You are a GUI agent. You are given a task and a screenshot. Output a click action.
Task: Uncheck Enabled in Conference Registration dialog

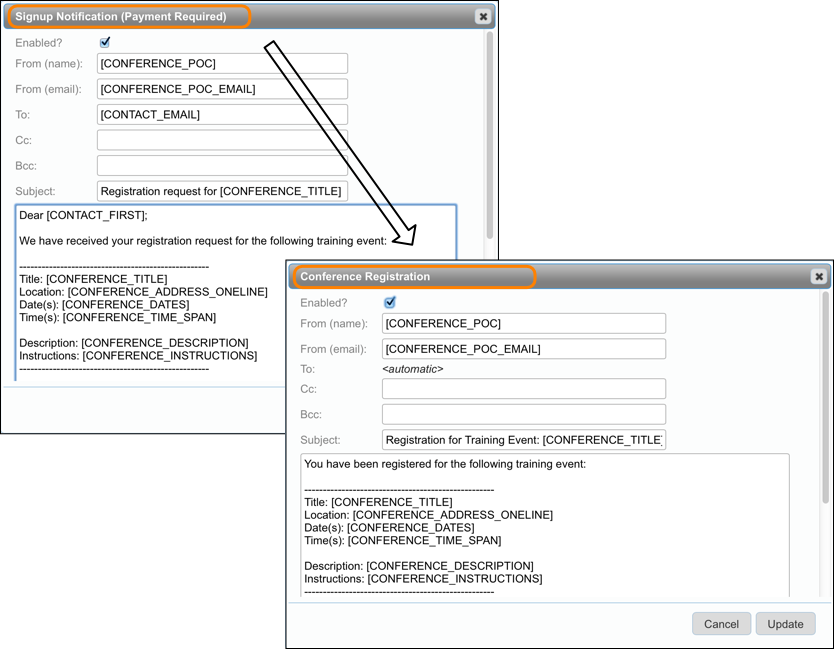[390, 302]
